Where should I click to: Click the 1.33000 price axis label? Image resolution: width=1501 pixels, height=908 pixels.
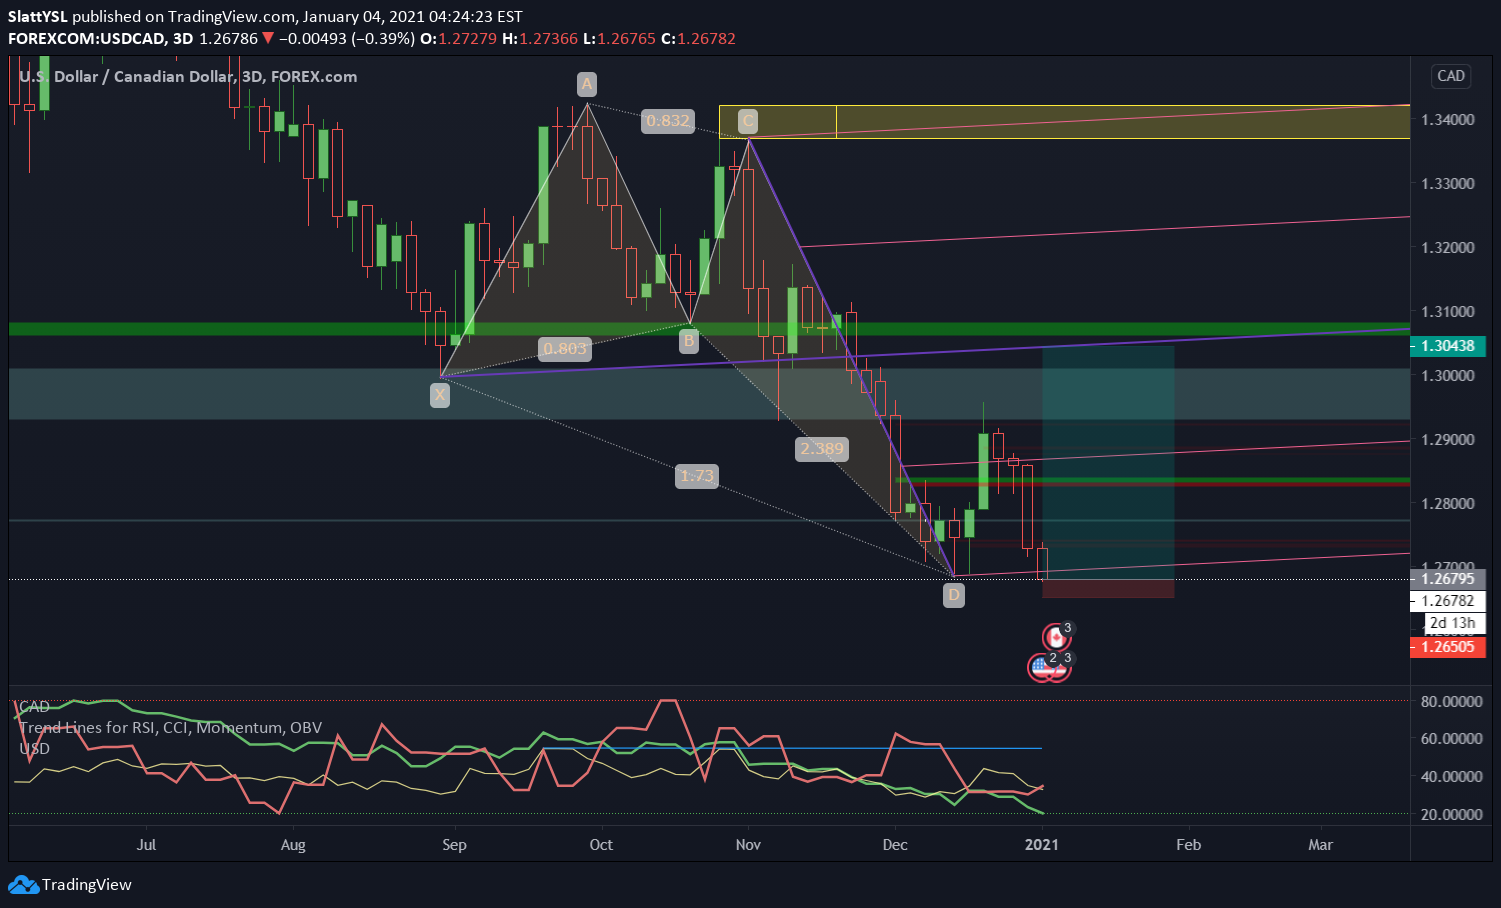(x=1448, y=183)
